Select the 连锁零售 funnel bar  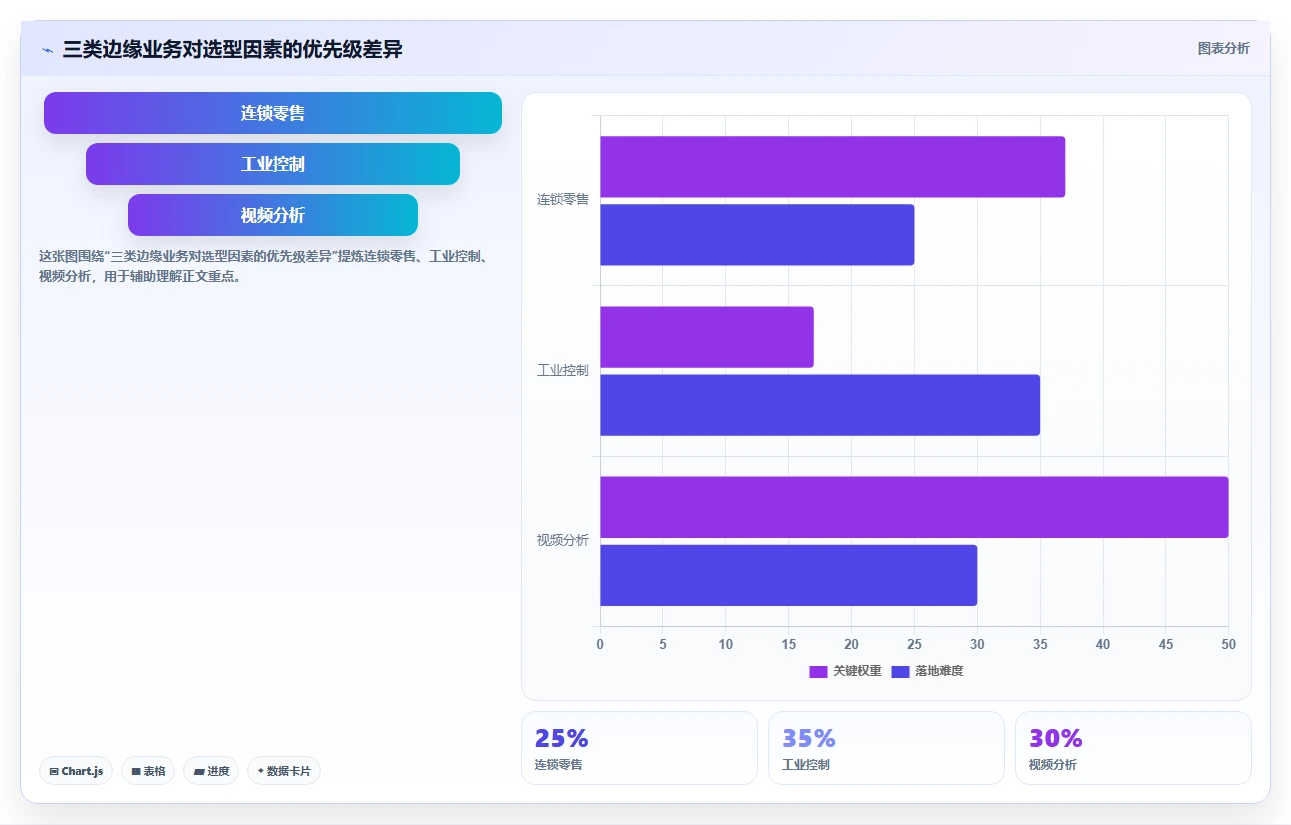tap(273, 113)
